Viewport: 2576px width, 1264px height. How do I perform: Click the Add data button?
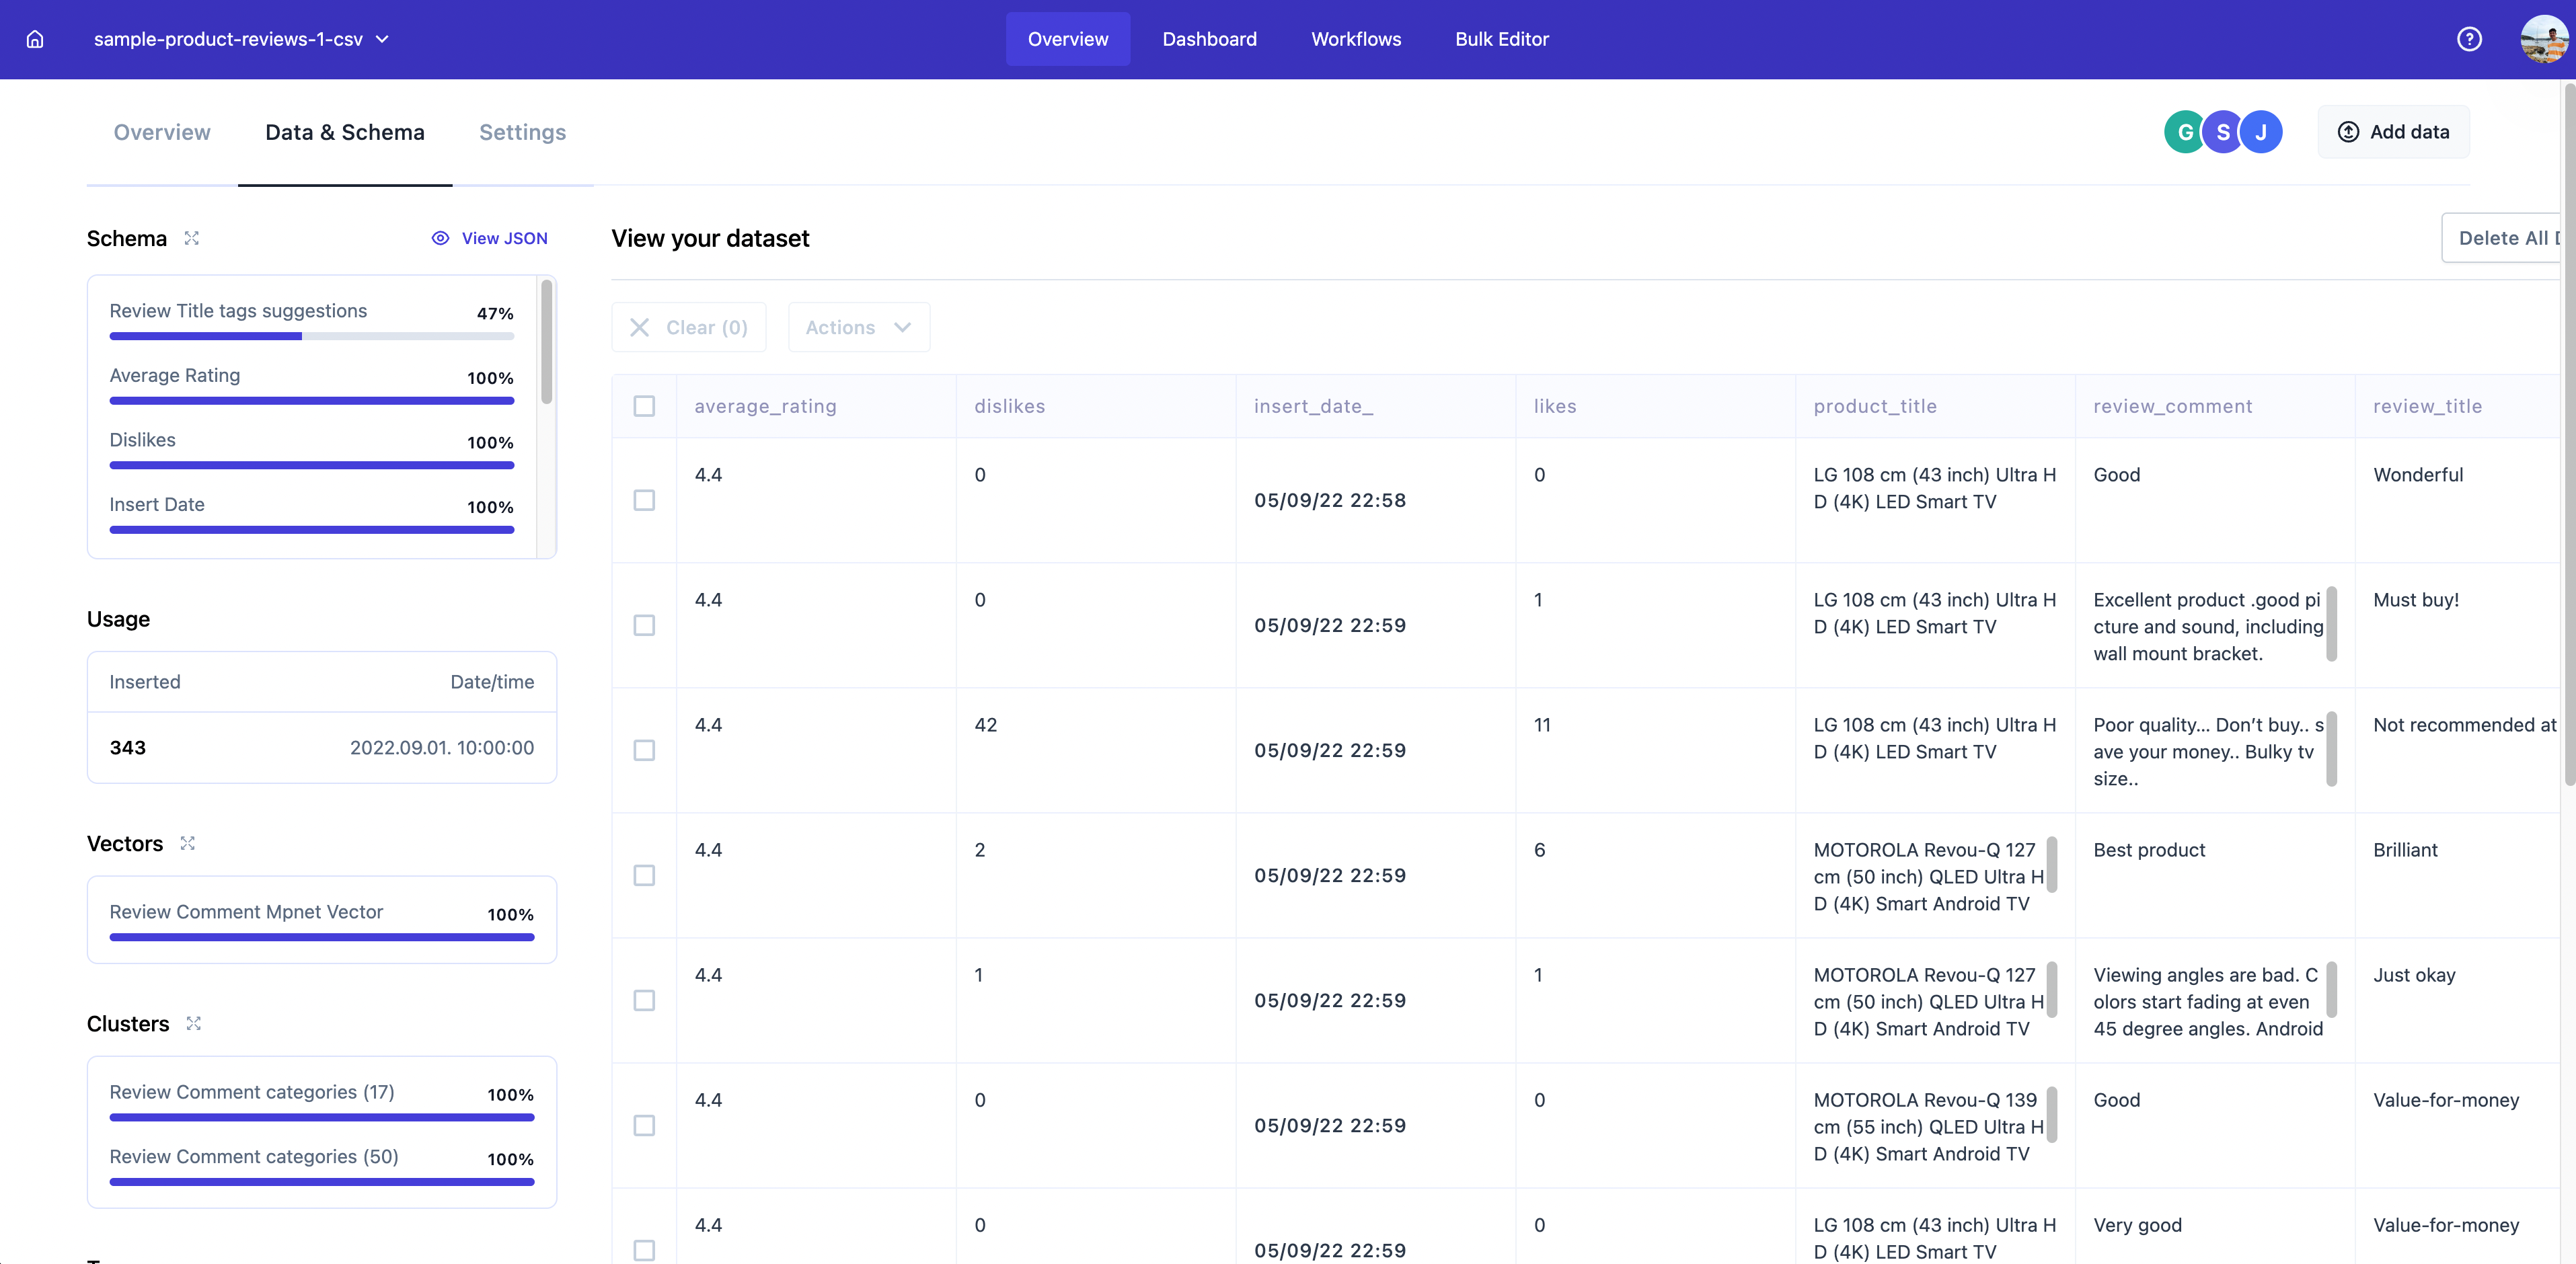[x=2393, y=132]
